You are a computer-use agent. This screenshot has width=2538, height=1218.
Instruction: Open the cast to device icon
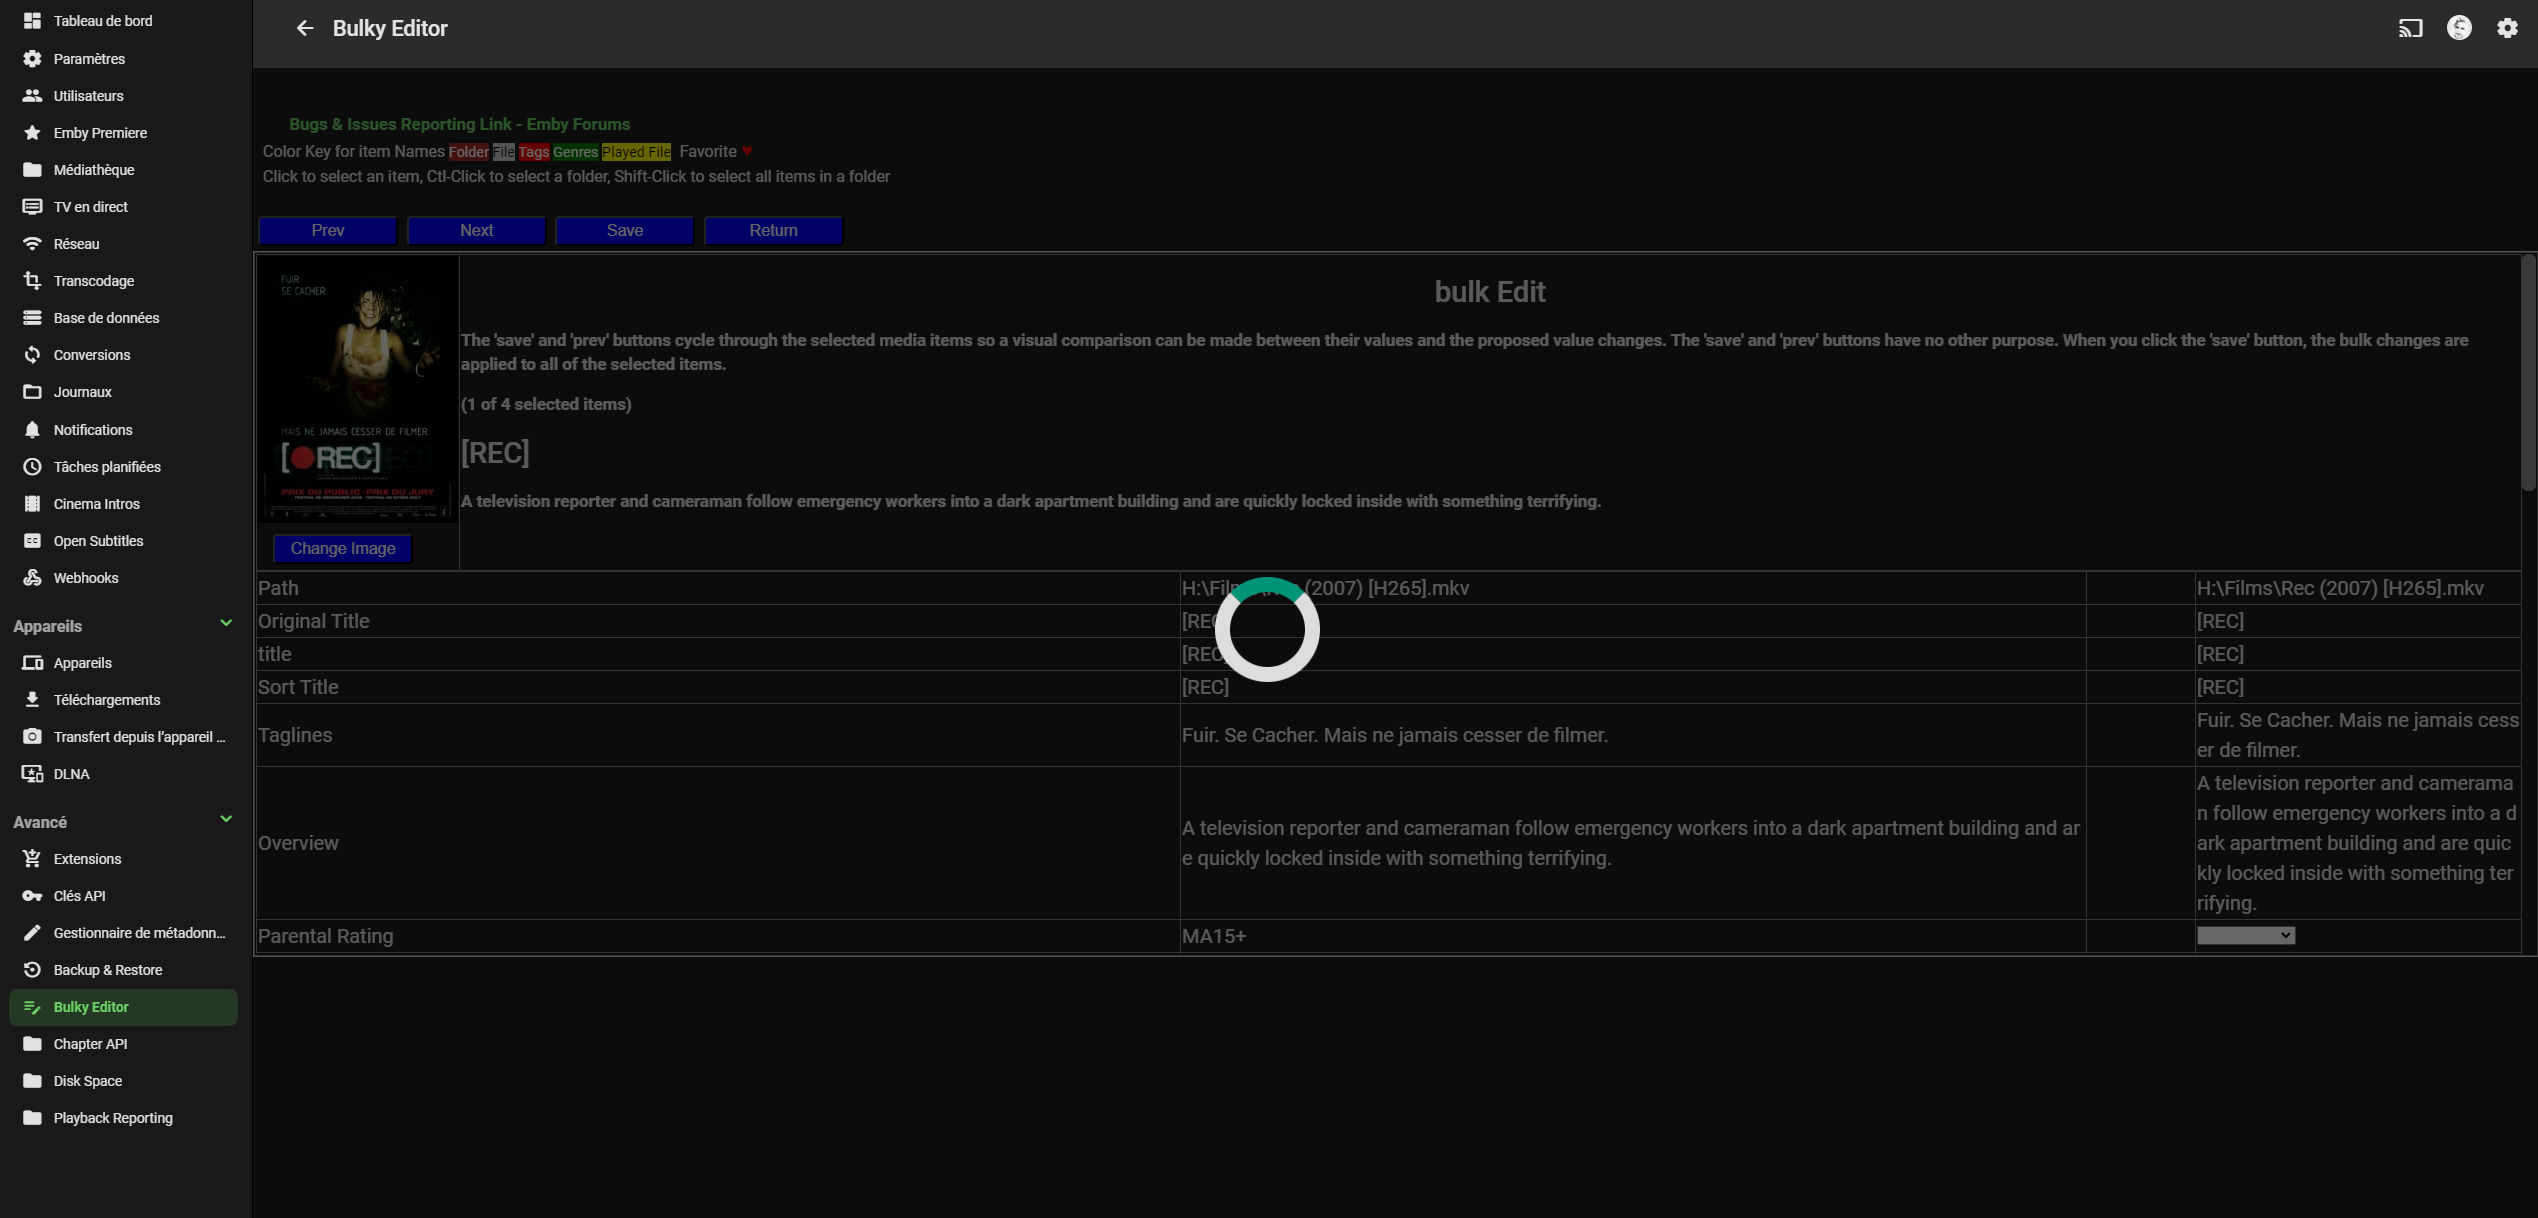[x=2410, y=28]
